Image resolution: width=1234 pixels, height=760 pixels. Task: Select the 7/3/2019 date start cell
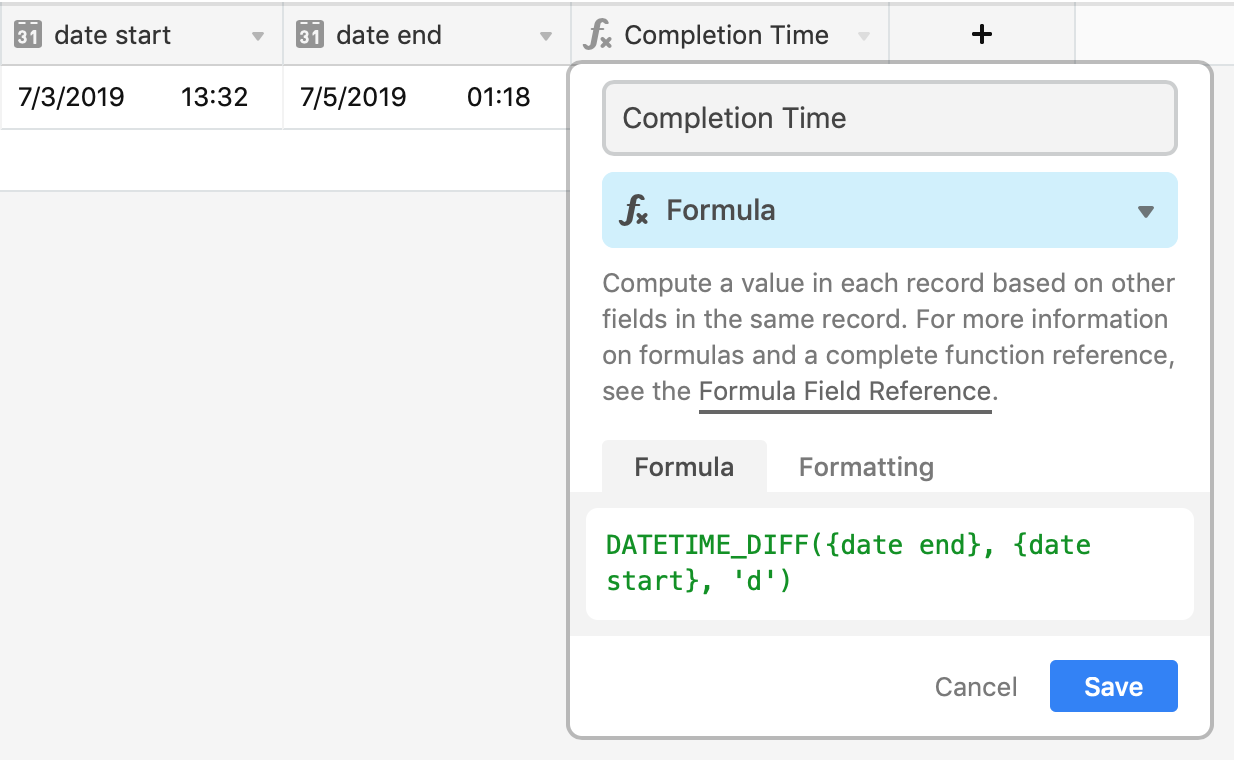pyautogui.click(x=142, y=97)
